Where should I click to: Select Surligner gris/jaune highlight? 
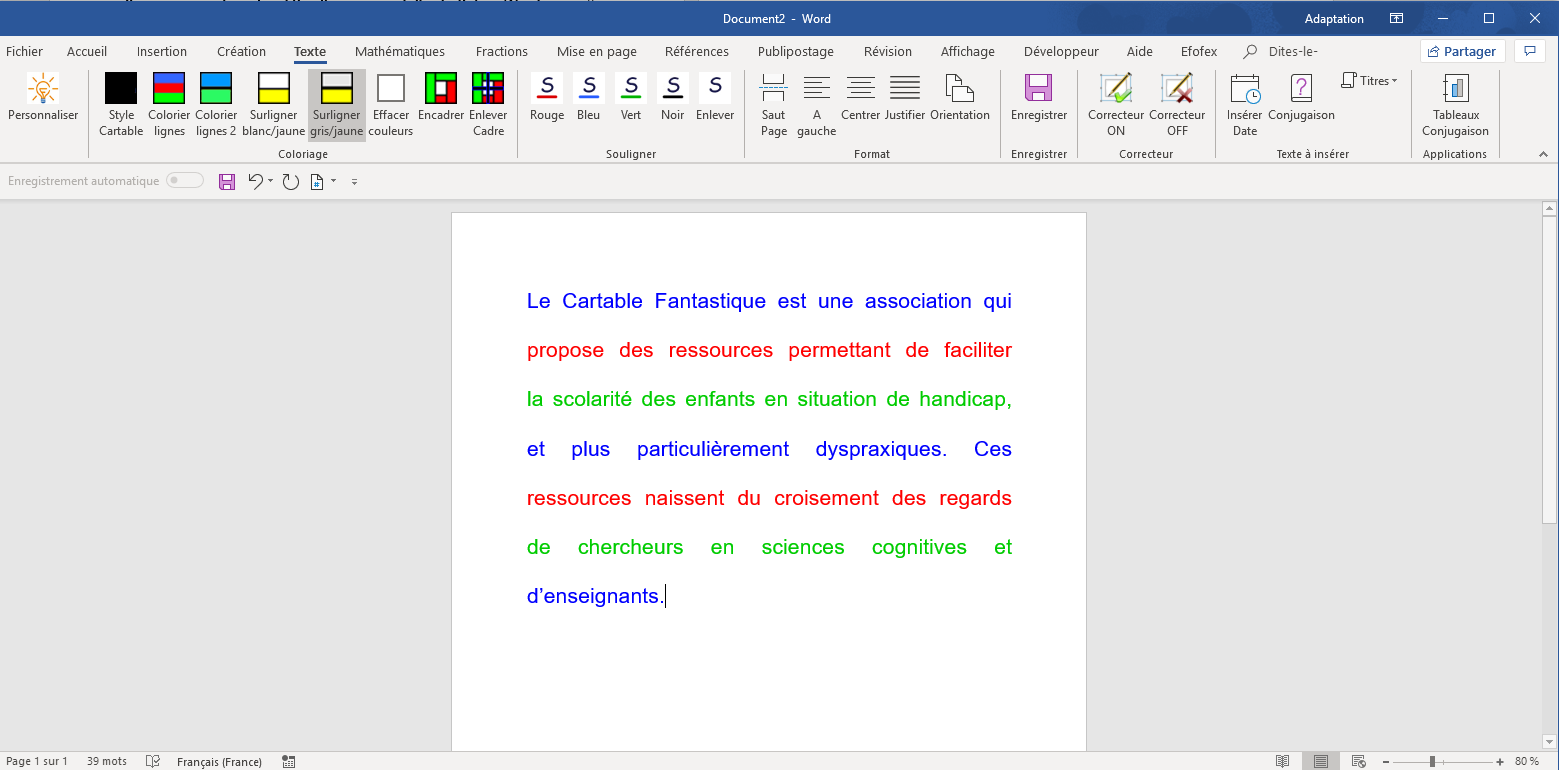(x=337, y=105)
